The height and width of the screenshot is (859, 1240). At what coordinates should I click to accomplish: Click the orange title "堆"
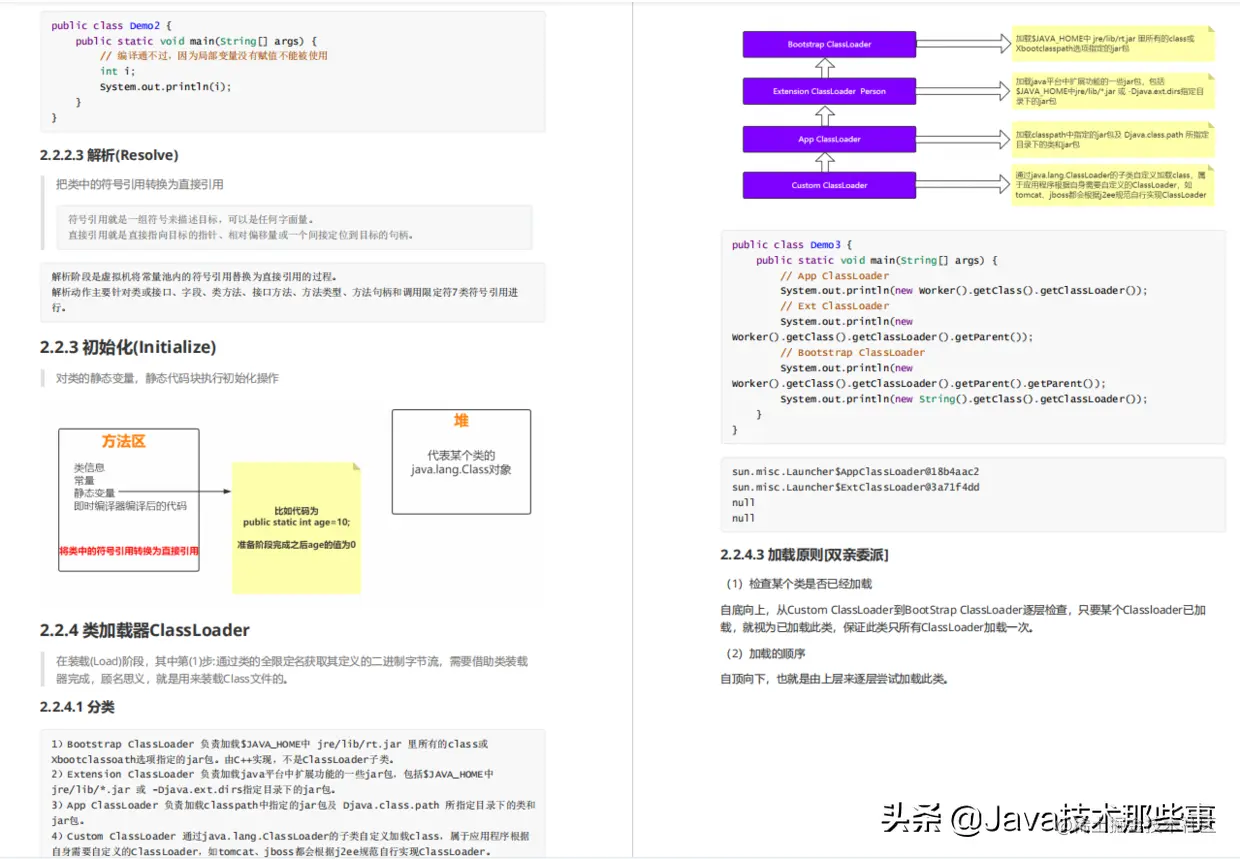pos(461,420)
